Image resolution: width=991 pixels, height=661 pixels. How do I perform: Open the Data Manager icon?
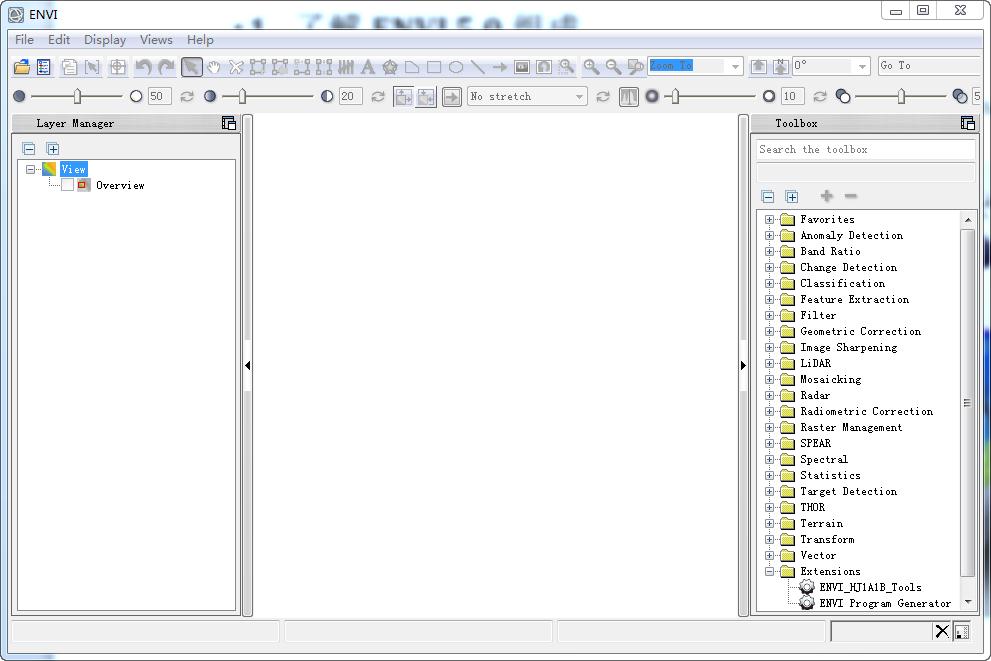click(x=44, y=66)
